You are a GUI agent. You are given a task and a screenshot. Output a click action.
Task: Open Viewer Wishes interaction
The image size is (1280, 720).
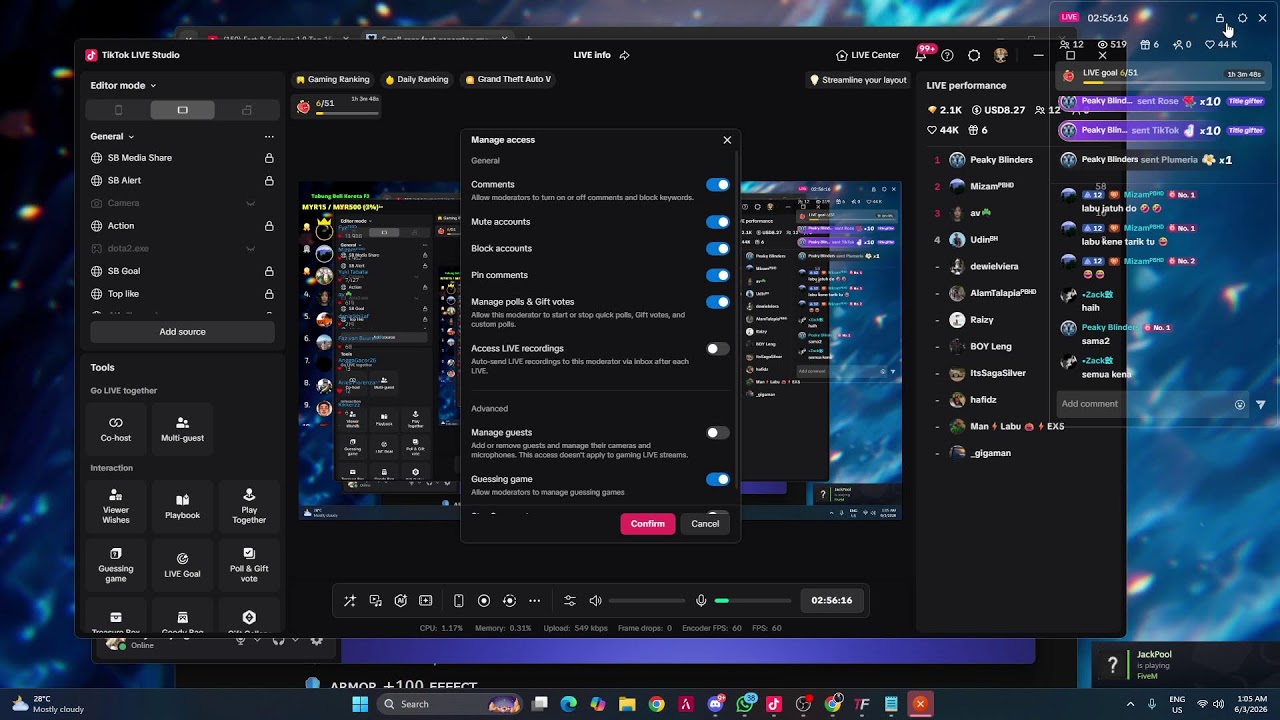[116, 506]
